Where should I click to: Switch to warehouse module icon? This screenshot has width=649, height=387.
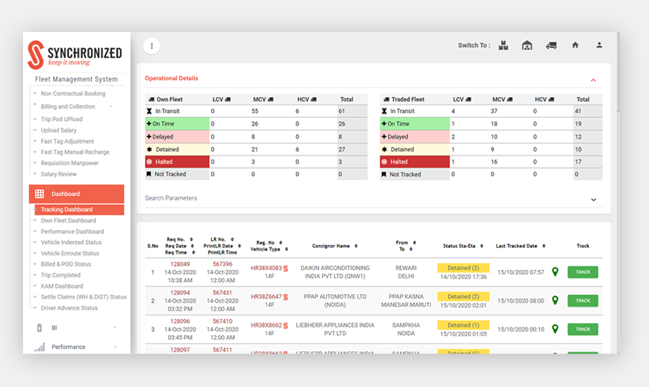pyautogui.click(x=527, y=46)
